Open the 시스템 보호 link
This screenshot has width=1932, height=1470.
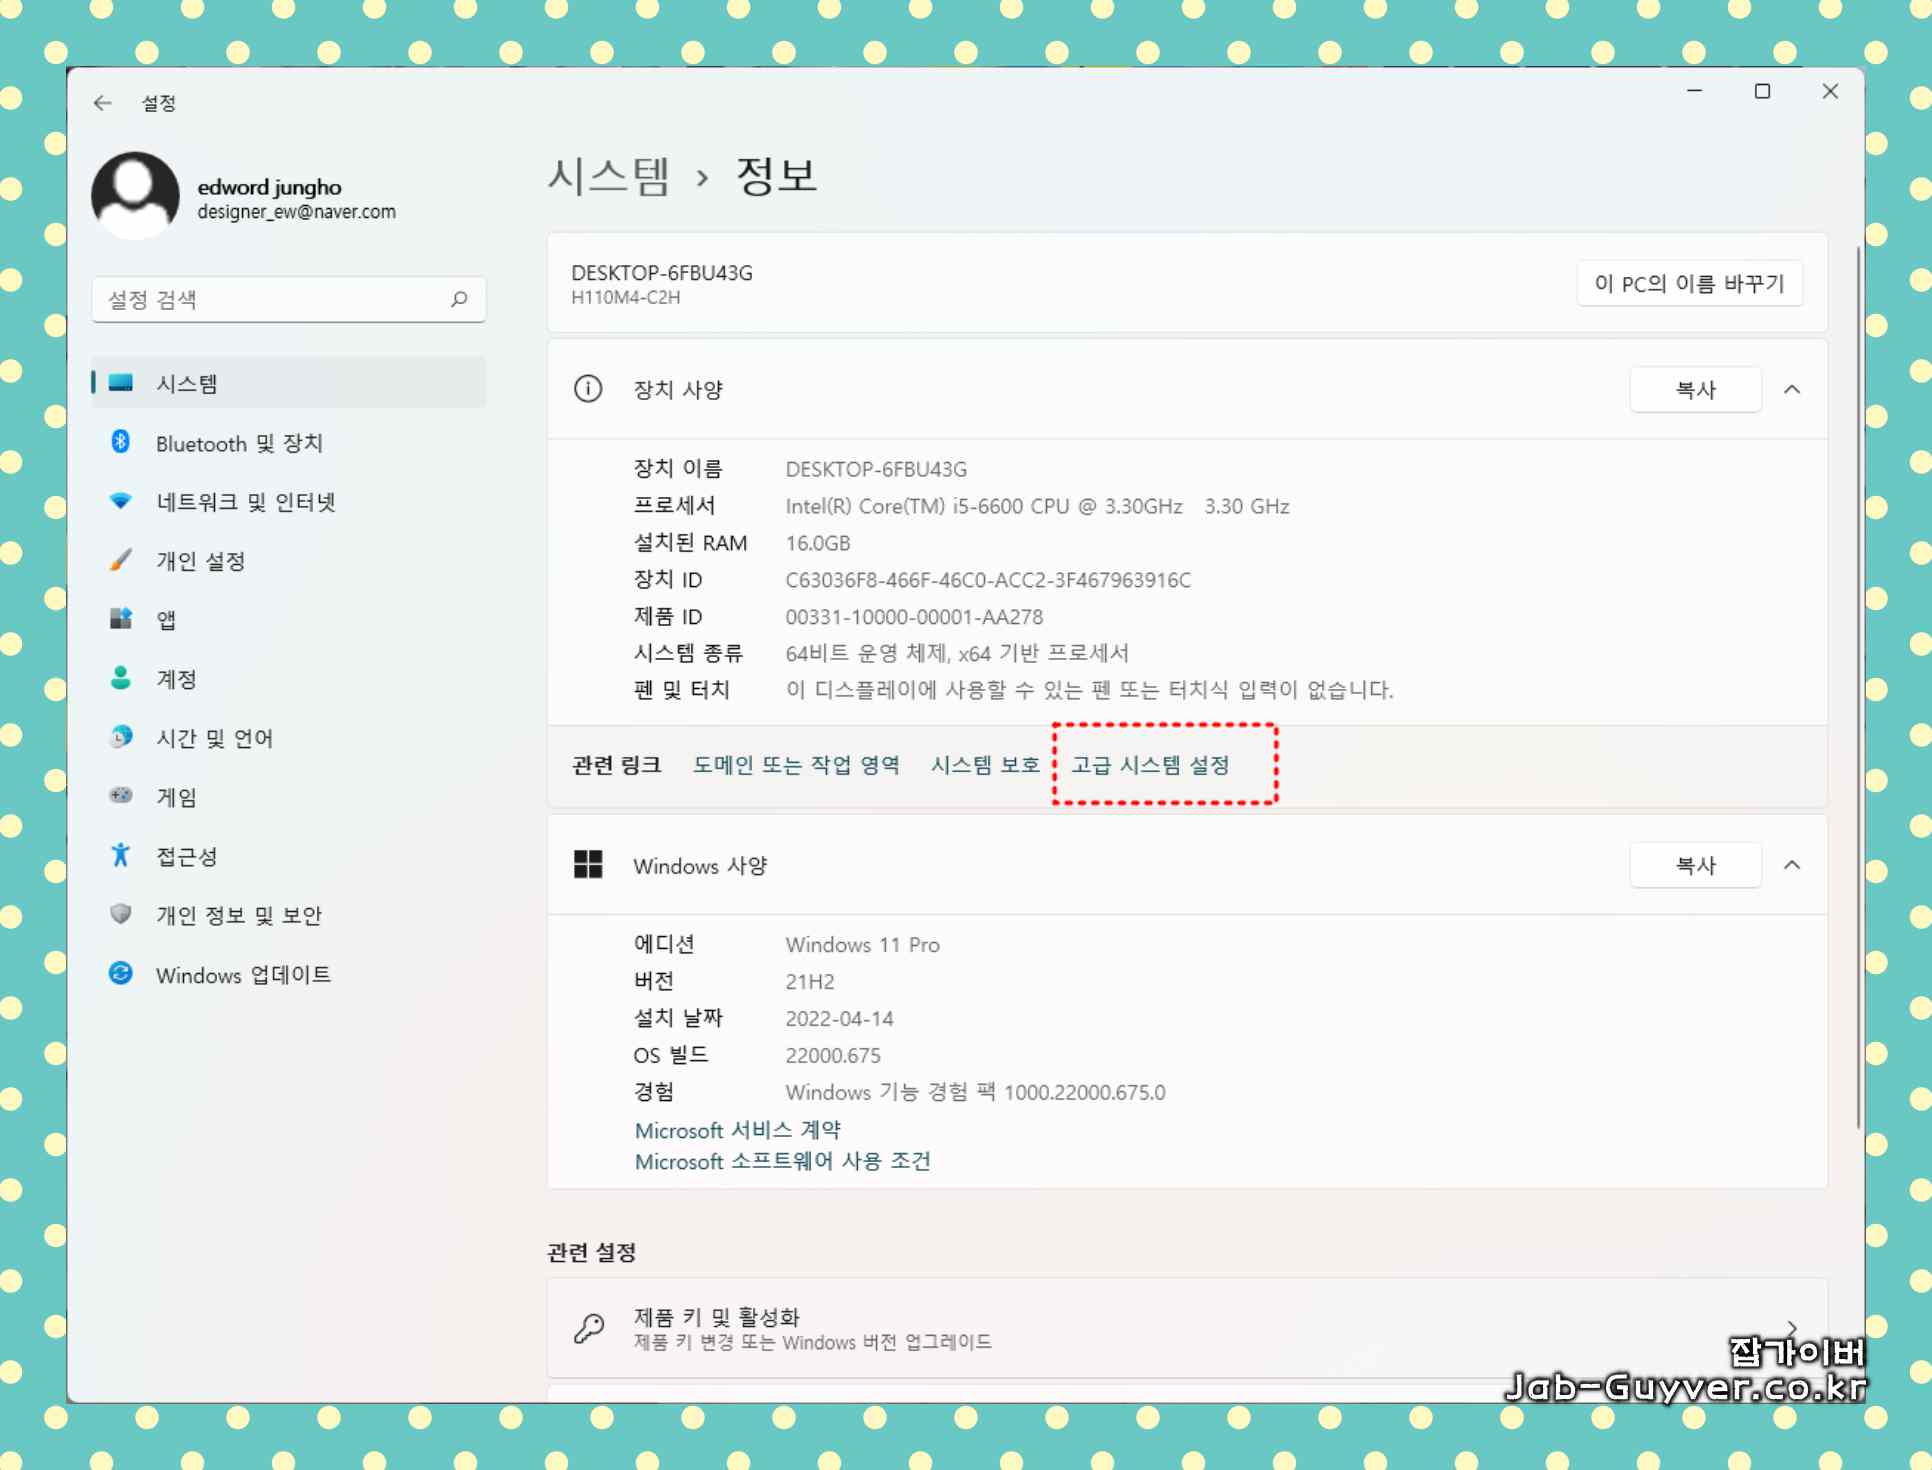985,765
